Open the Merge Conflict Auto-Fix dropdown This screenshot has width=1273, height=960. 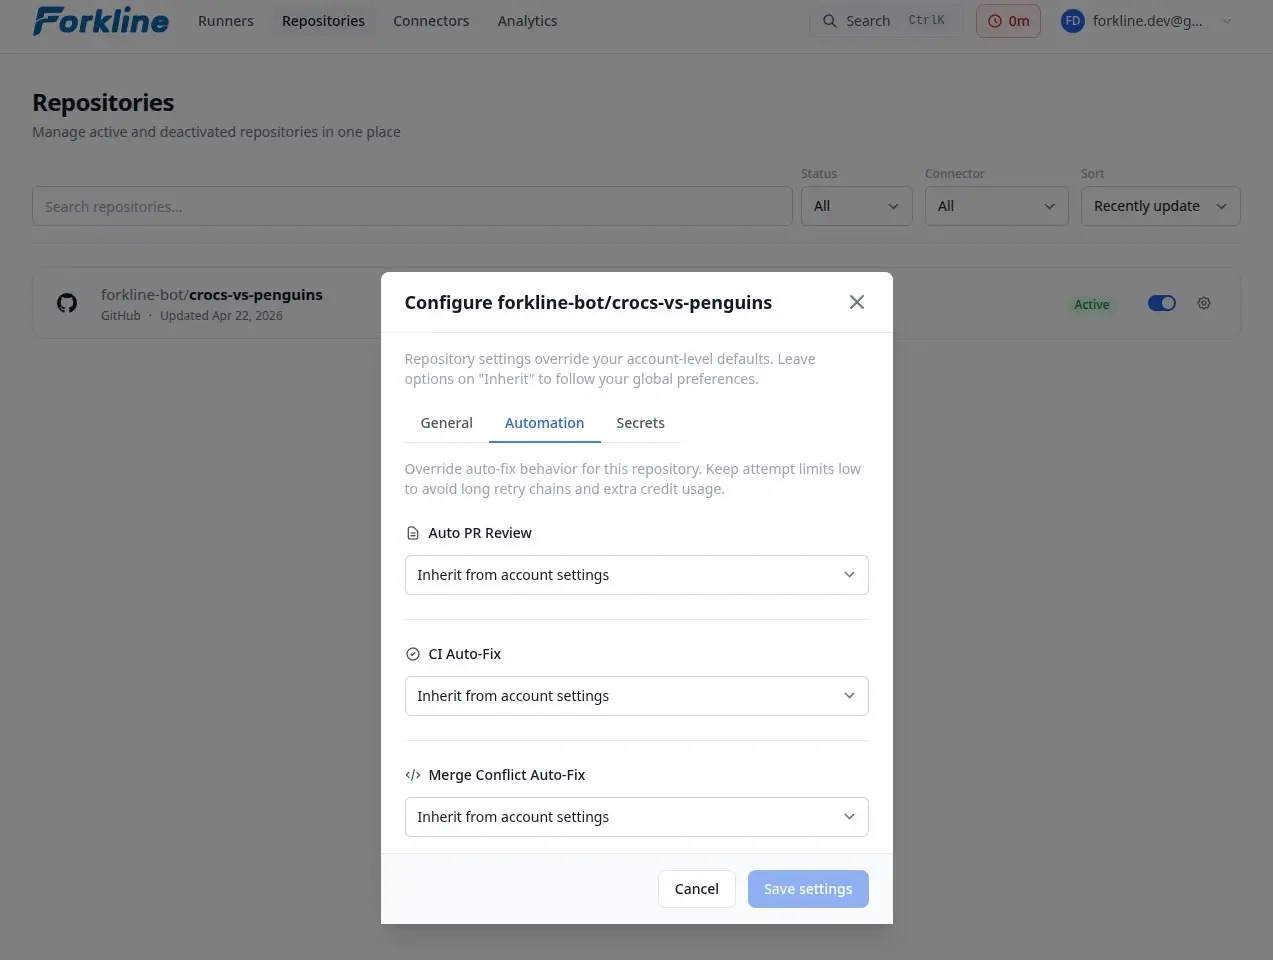tap(636, 817)
